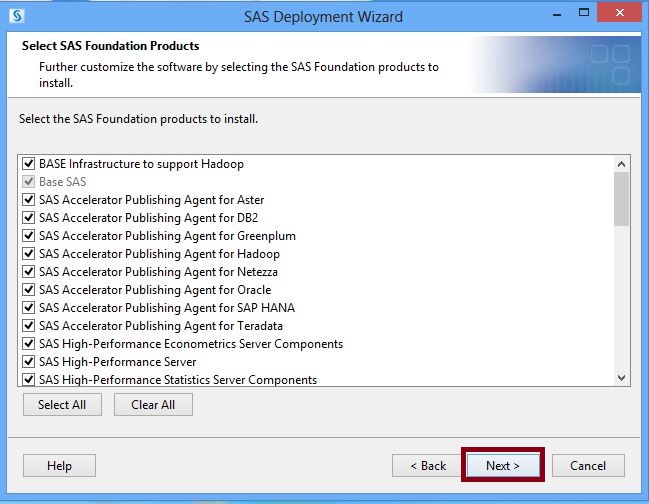Close the SAS Deployment Wizard window
Viewport: 649px width, 504px height.
click(x=619, y=12)
